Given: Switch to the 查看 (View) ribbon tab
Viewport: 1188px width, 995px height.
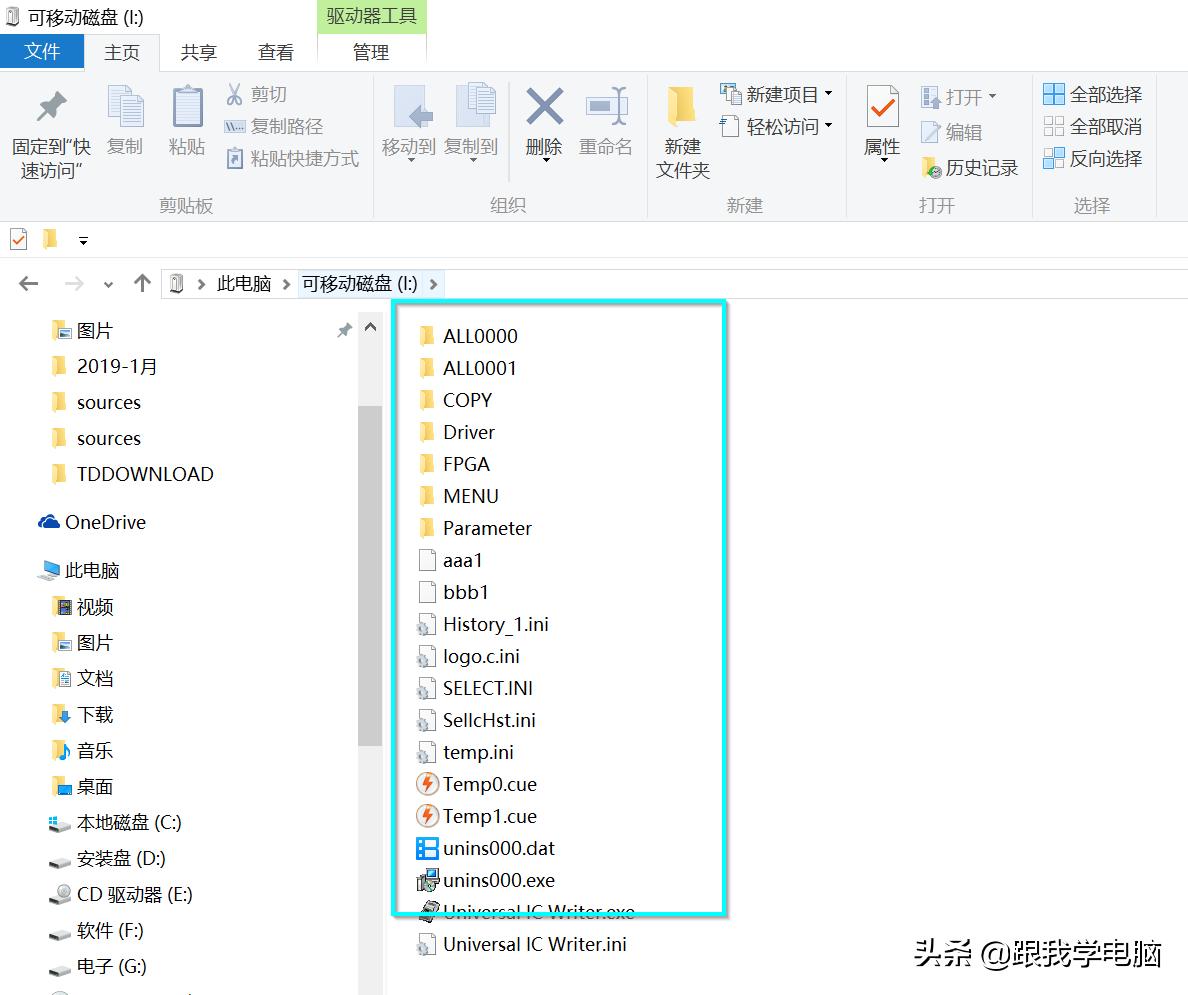Looking at the screenshot, I should (x=275, y=53).
